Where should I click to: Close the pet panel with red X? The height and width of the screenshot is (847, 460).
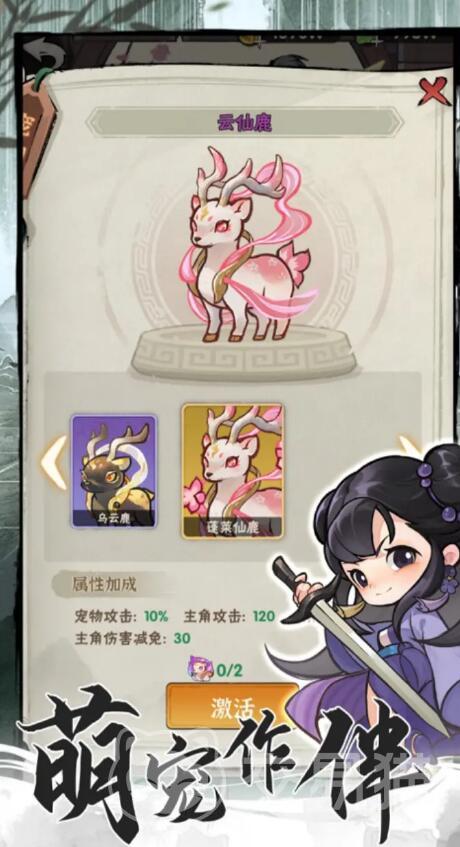coord(434,91)
